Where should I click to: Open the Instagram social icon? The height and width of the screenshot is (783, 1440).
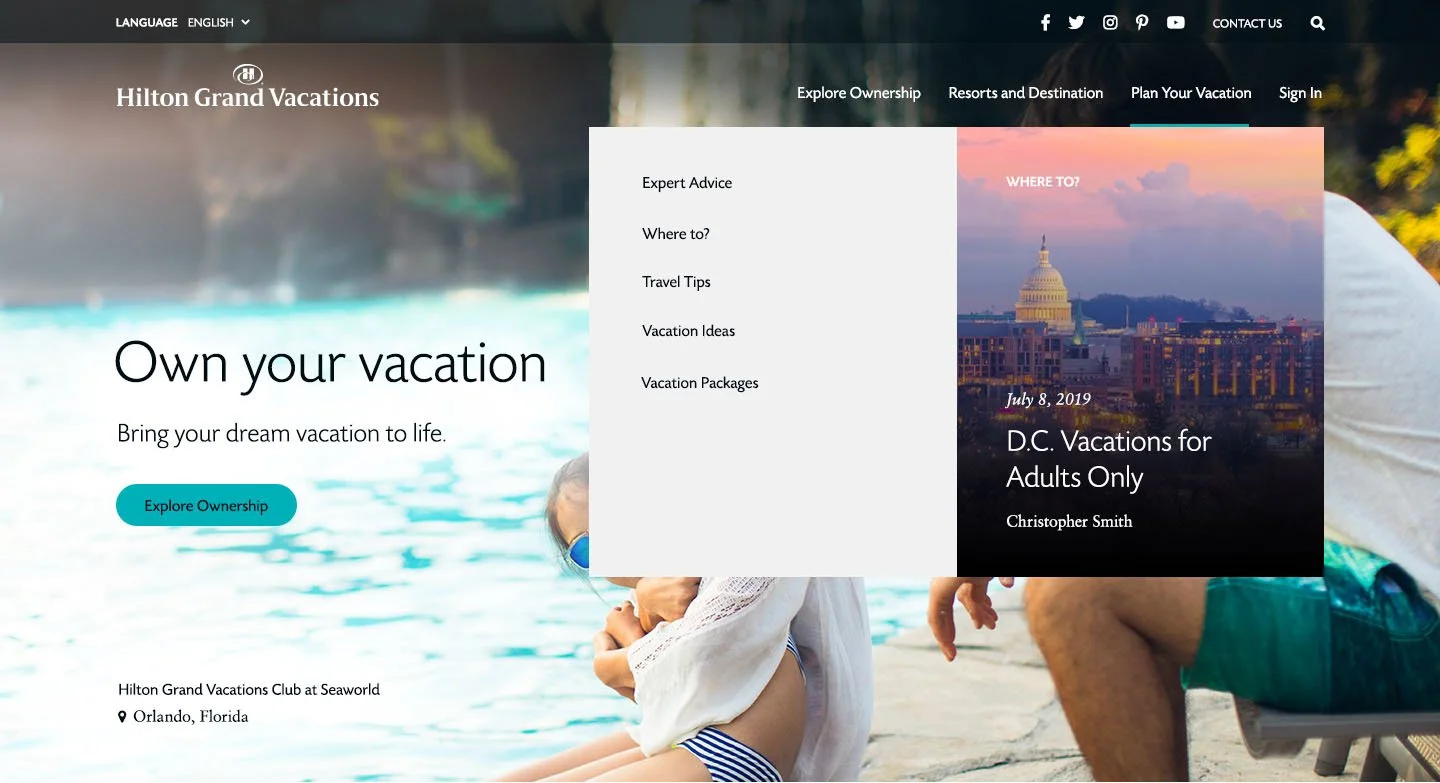pyautogui.click(x=1110, y=22)
